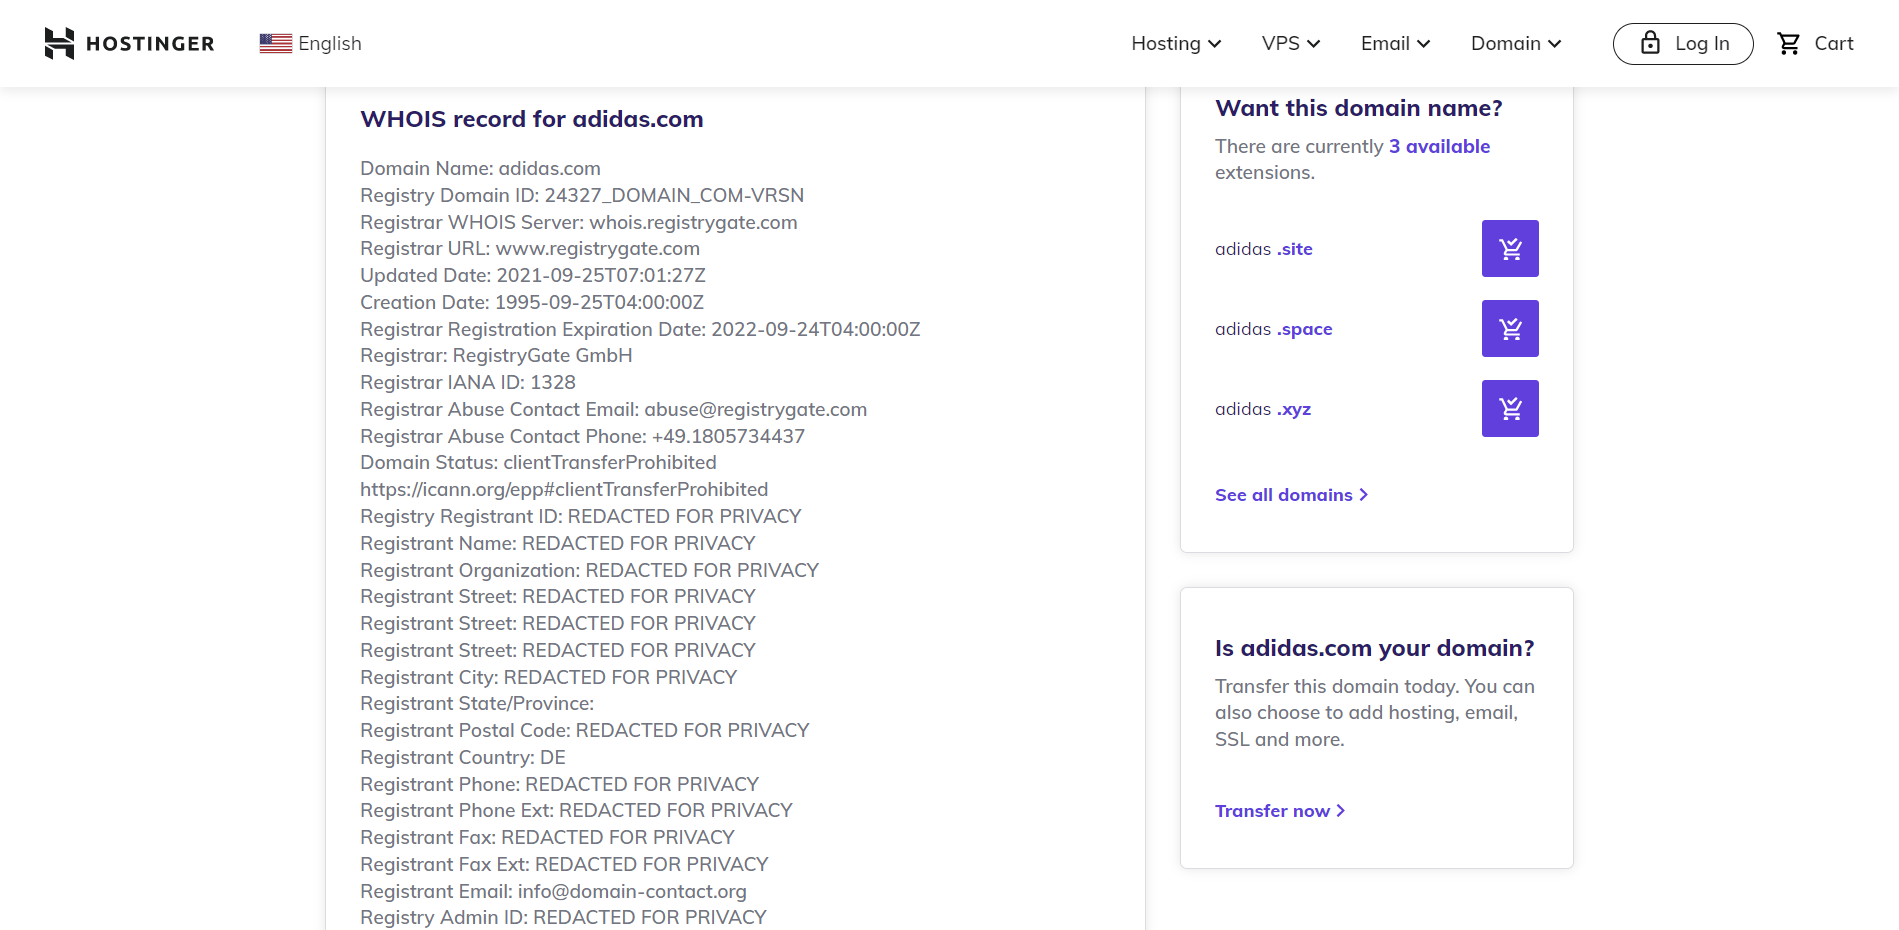The width and height of the screenshot is (1899, 930).
Task: Add adidas.site to cart
Action: [x=1510, y=248]
